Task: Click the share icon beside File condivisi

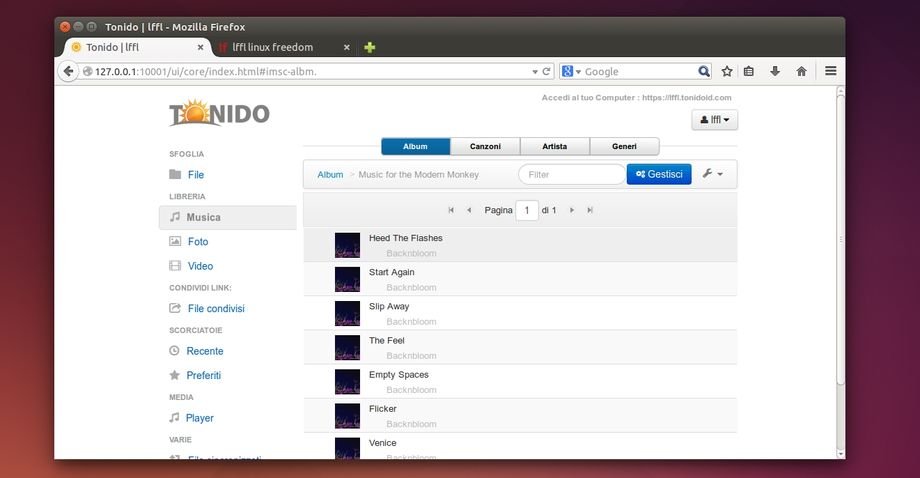Action: (175, 308)
